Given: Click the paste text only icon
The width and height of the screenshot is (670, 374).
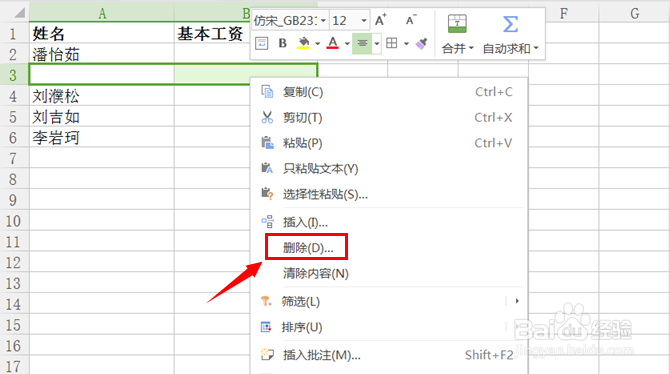Looking at the screenshot, I should (x=267, y=168).
